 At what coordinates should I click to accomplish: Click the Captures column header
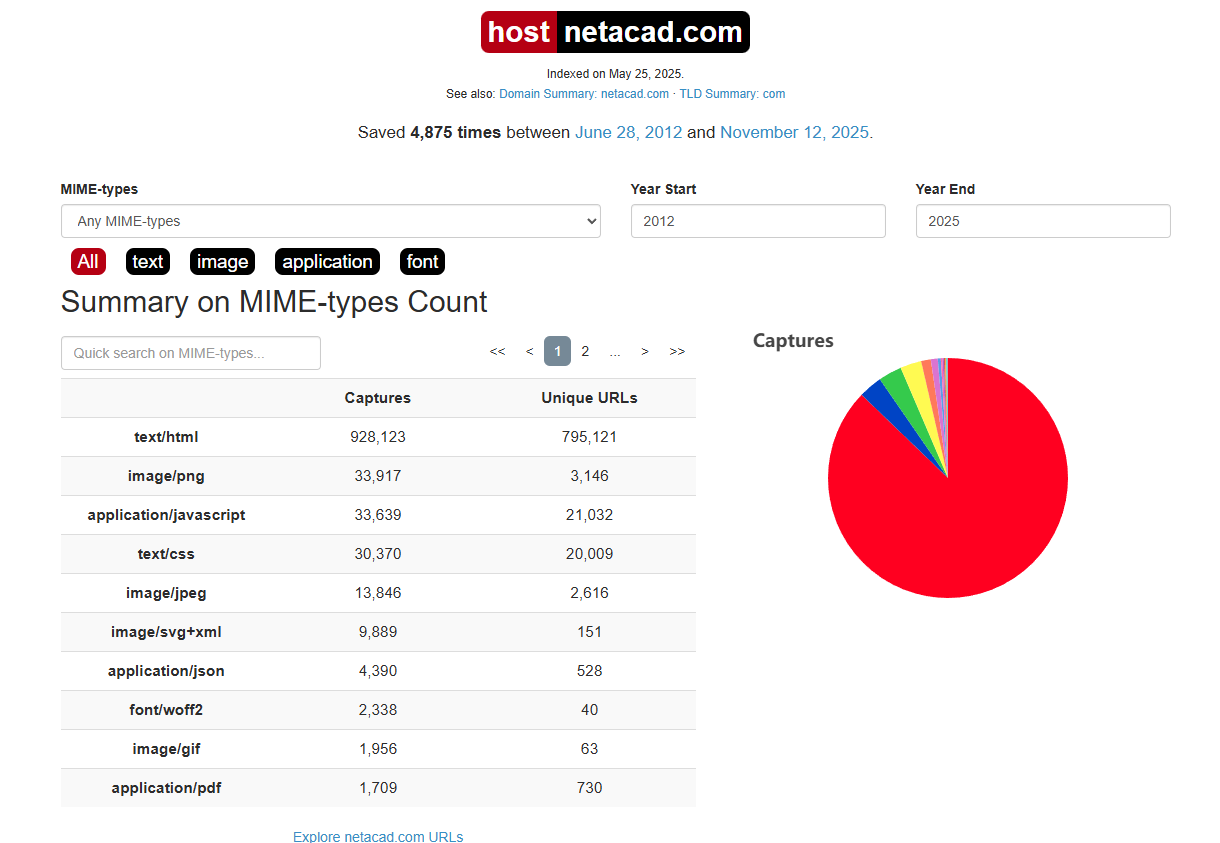click(378, 398)
